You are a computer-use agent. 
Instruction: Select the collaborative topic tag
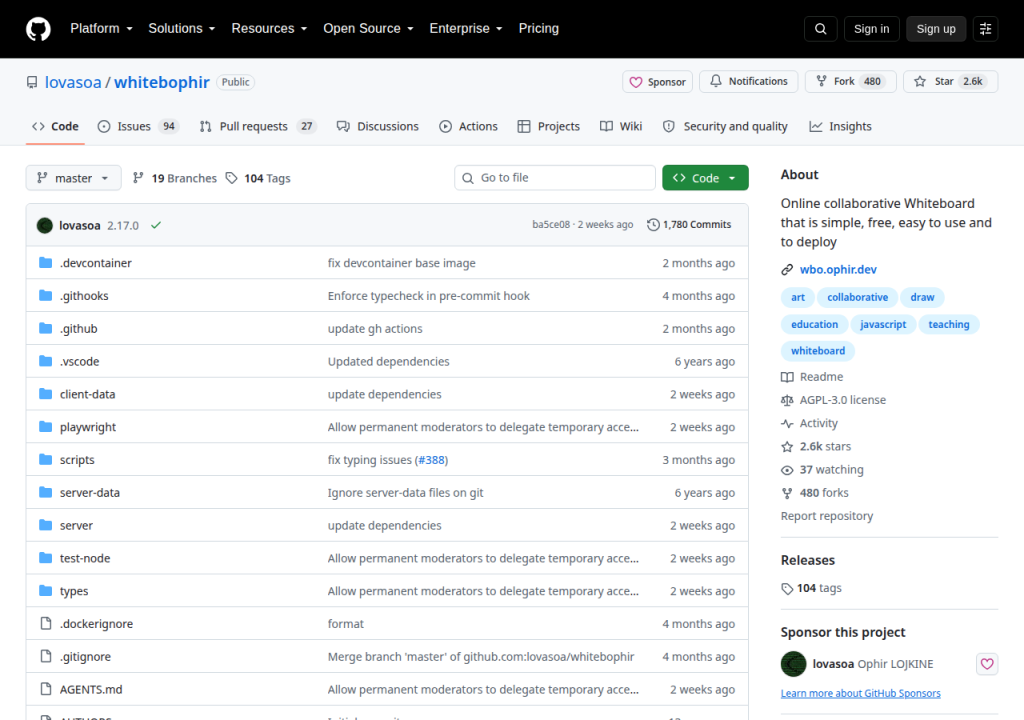857,297
